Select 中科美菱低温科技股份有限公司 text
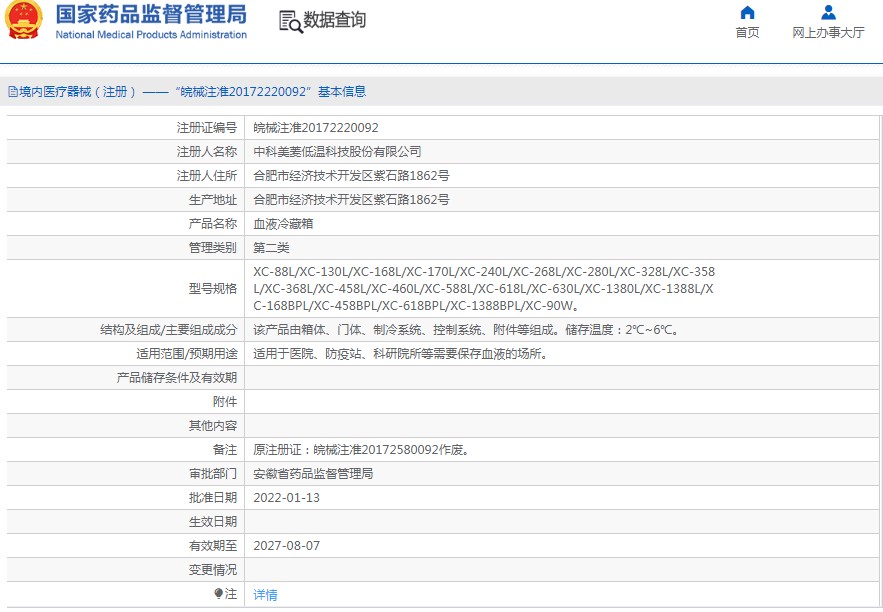The height and width of the screenshot is (612, 883). pos(337,151)
